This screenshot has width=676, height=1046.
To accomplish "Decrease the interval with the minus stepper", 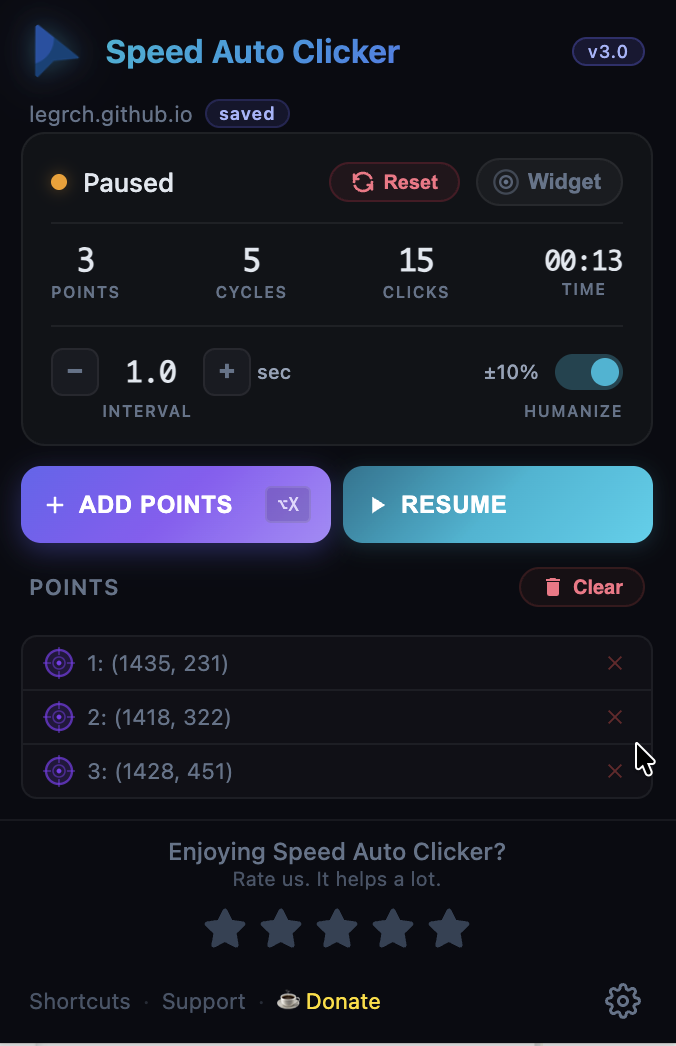I will 75,371.
